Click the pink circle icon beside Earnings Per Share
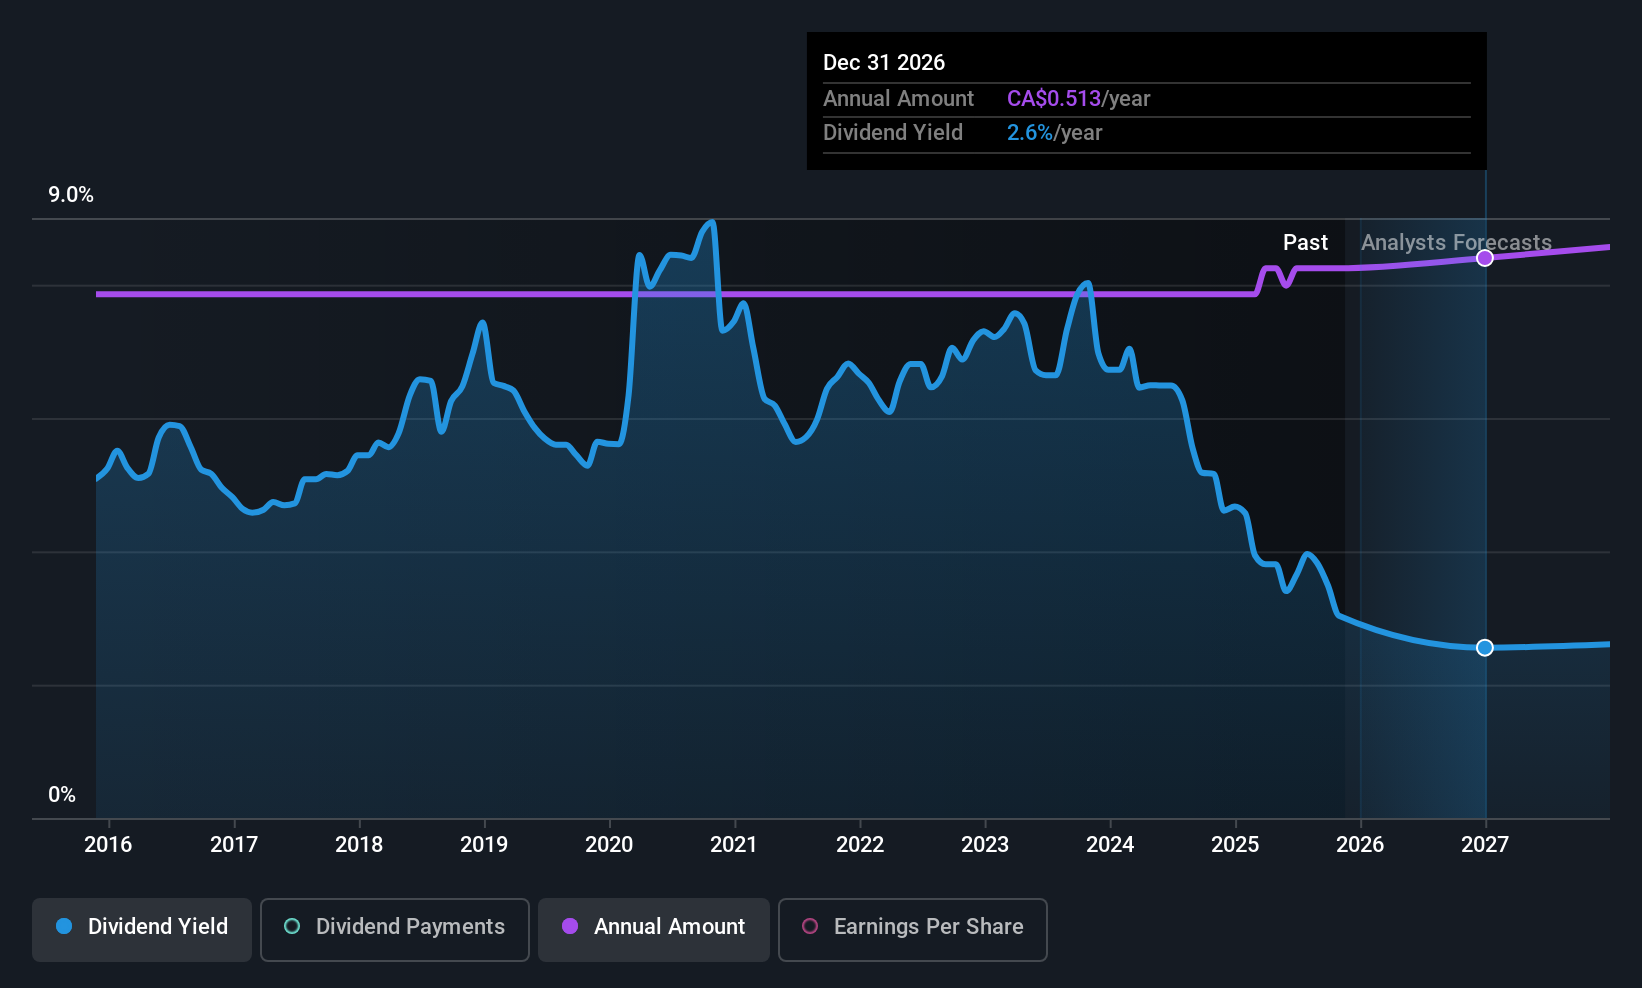 [810, 927]
